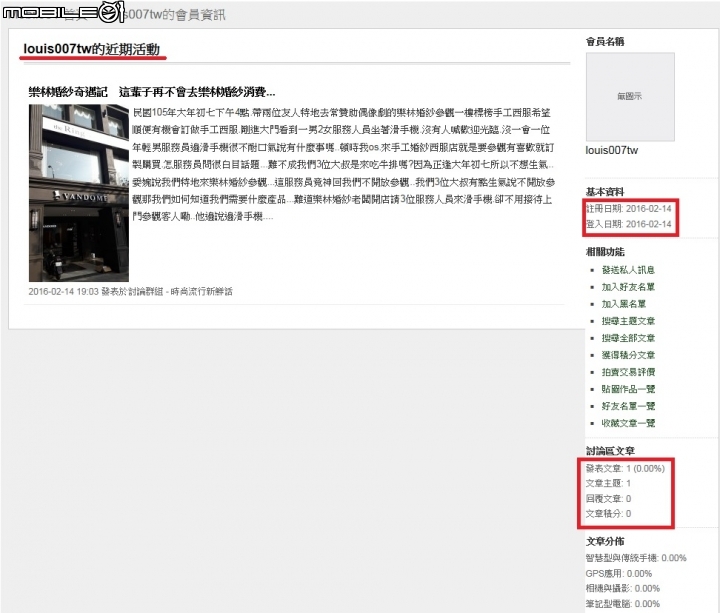Select the 相機與攝影: 0.00% text

pos(622,589)
